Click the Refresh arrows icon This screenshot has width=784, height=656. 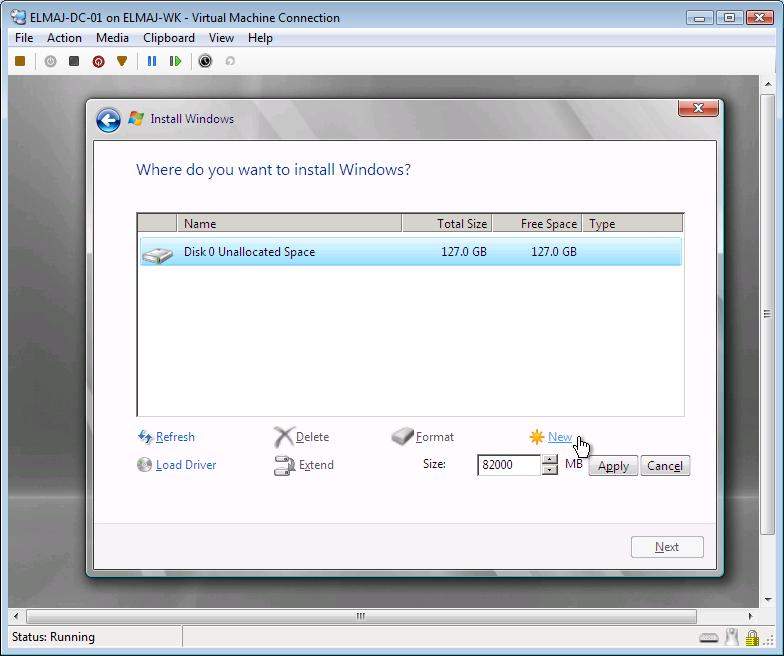point(145,437)
